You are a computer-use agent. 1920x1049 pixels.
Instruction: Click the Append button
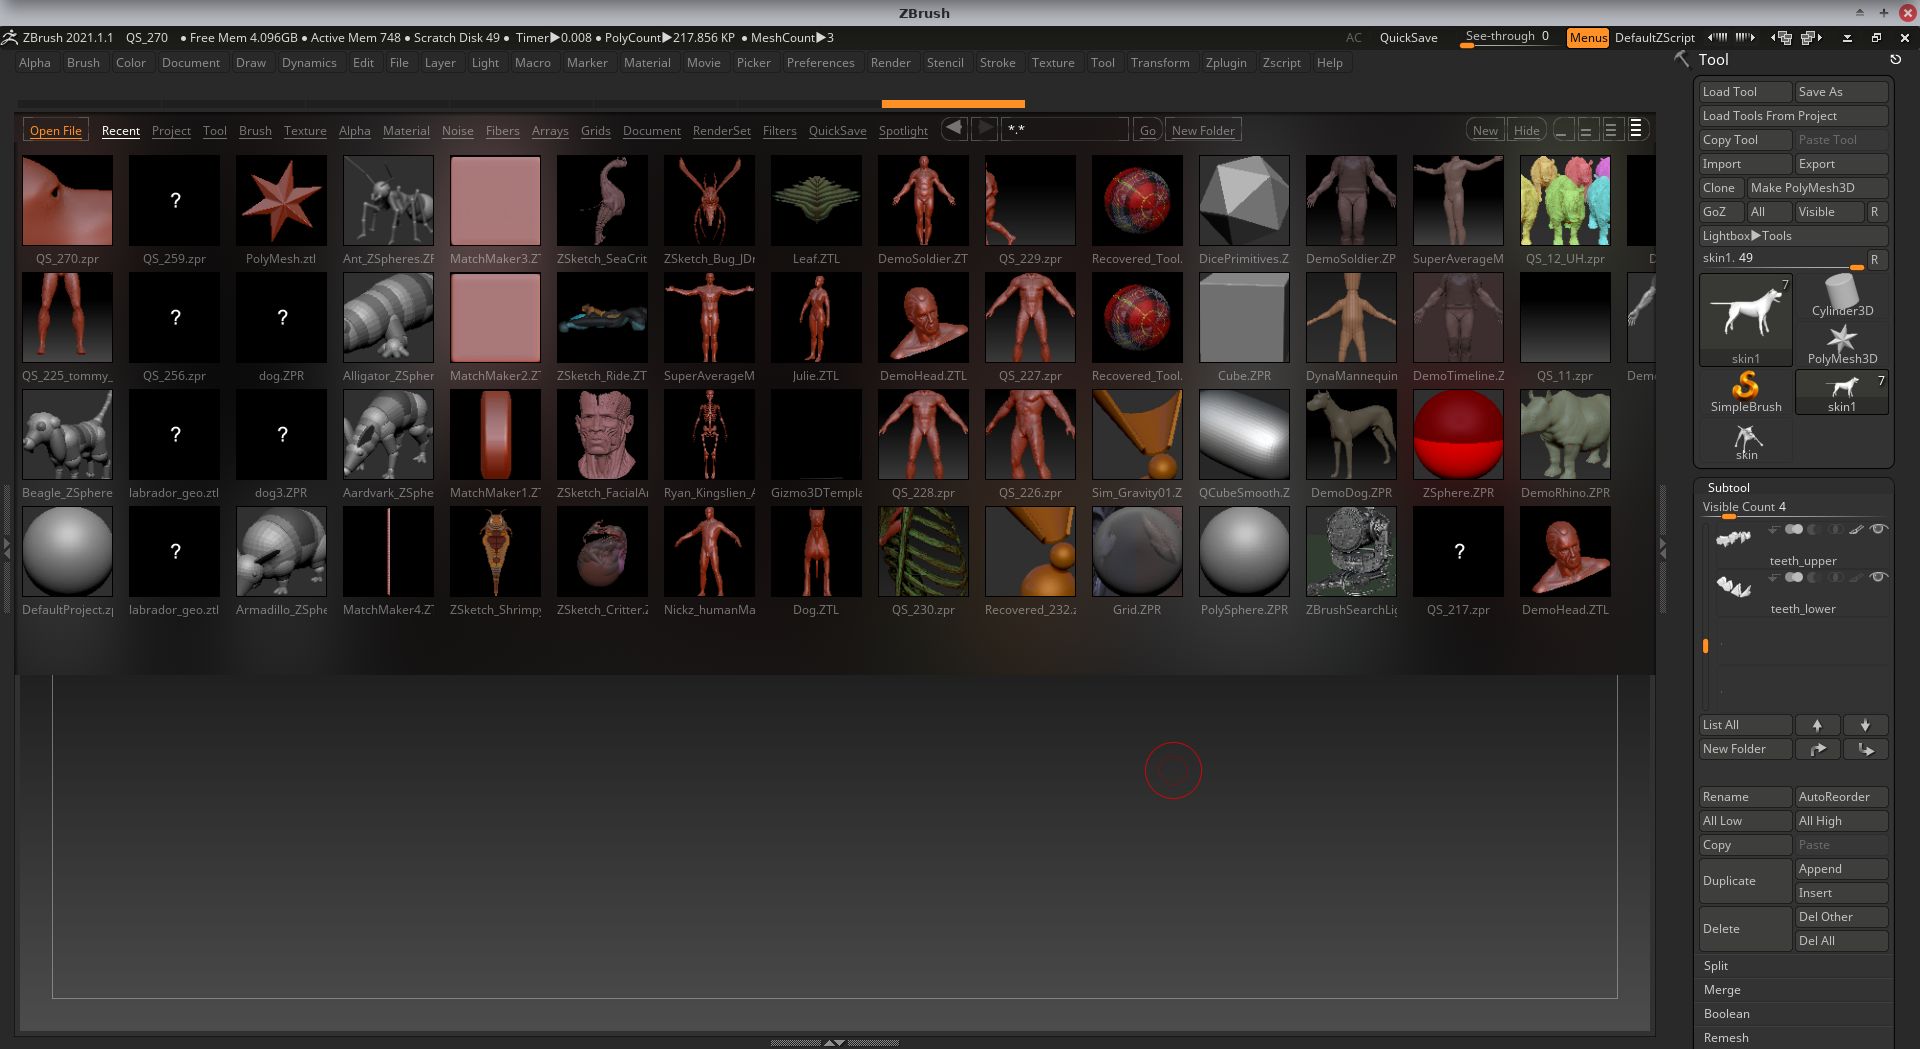(1841, 869)
